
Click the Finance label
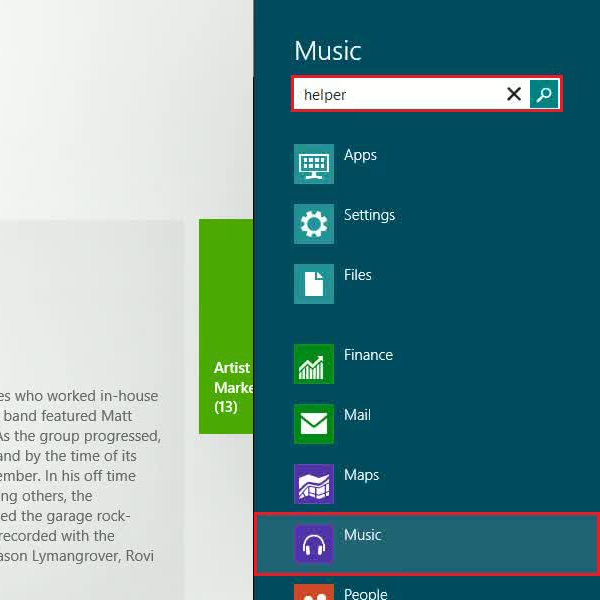[368, 355]
